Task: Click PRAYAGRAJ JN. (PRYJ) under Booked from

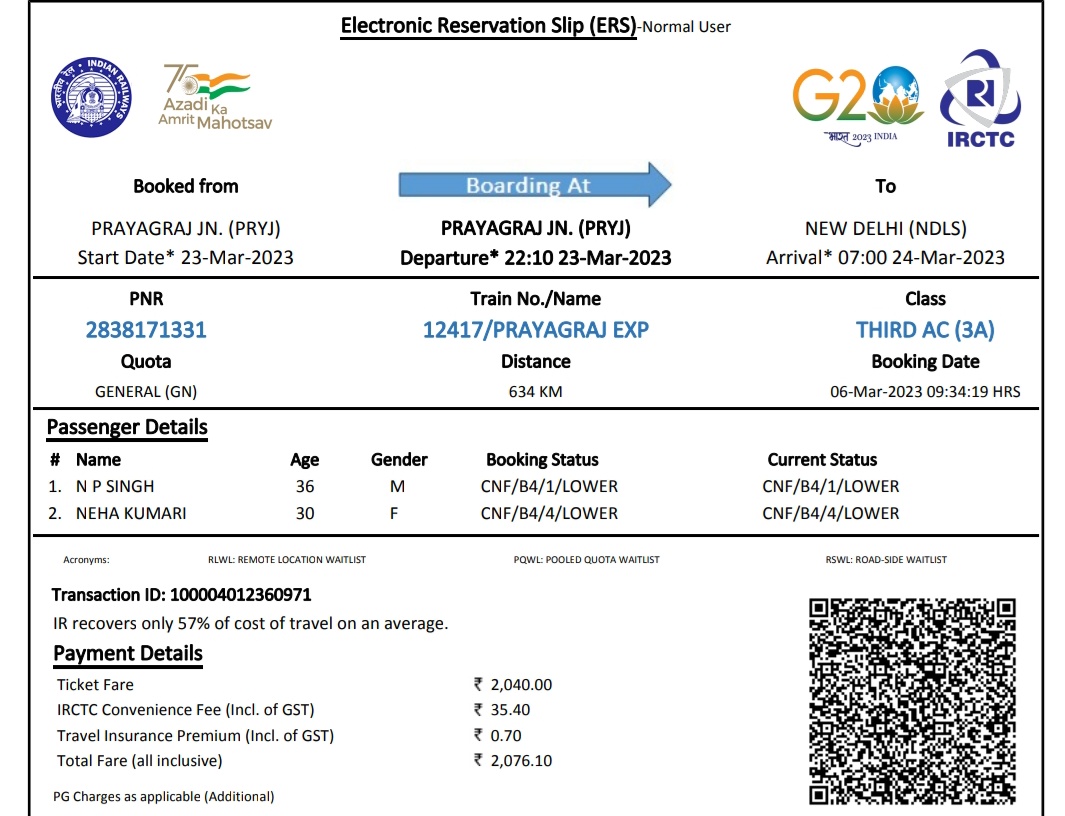Action: click(186, 229)
